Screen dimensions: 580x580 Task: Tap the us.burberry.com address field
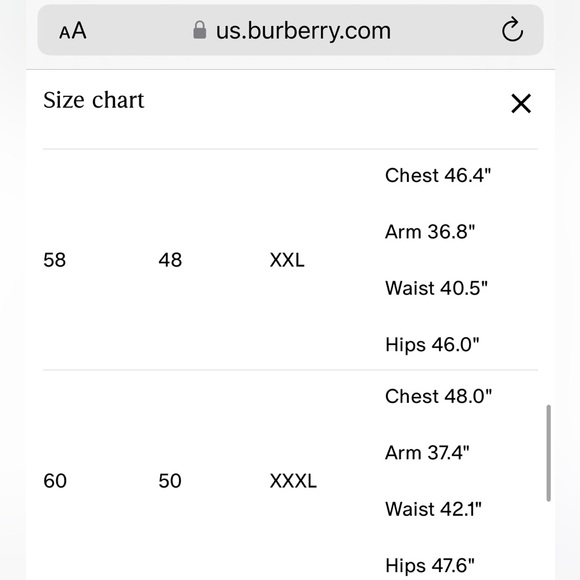(x=290, y=30)
